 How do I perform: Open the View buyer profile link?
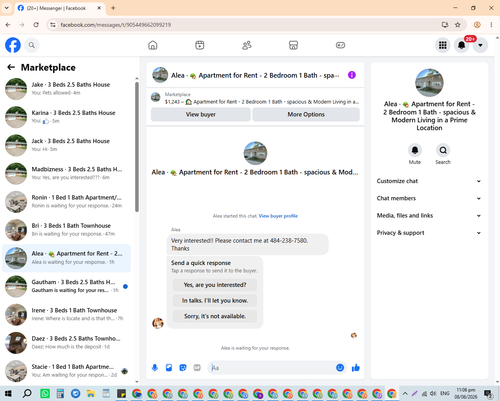pos(278,216)
